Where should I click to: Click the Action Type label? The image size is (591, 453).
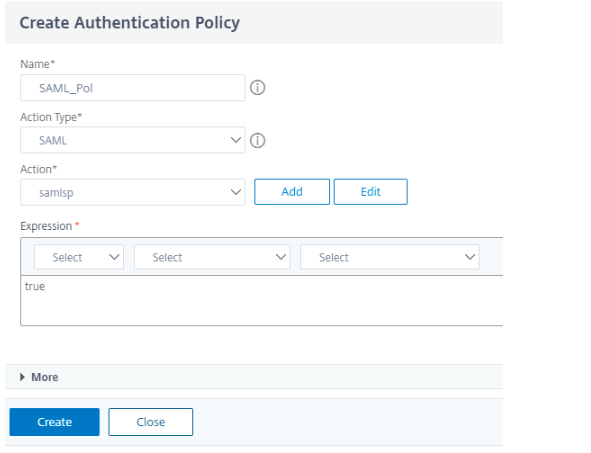pyautogui.click(x=51, y=117)
